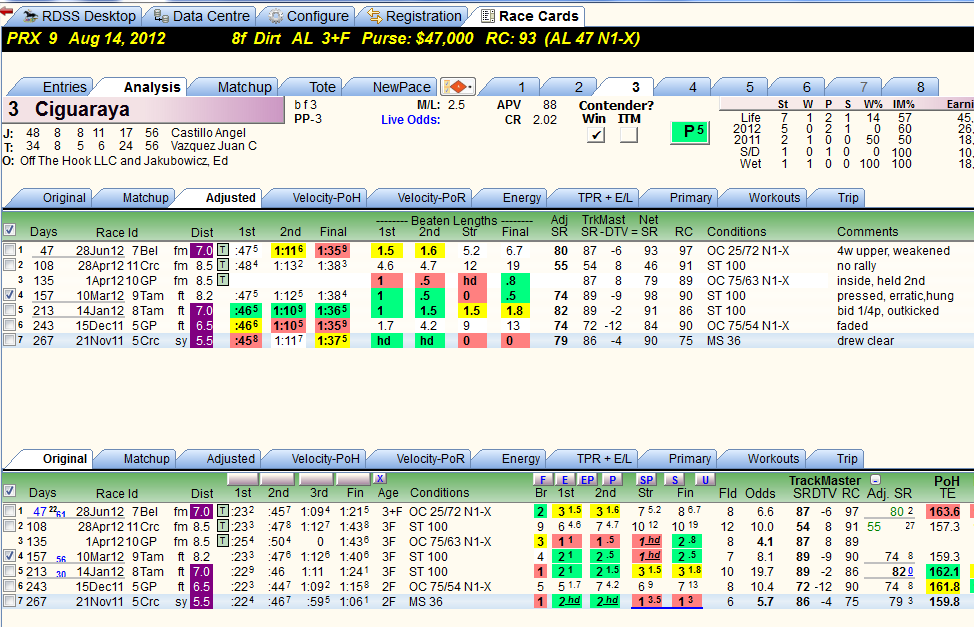This screenshot has height=627, width=974.
Task: Click the turf T icon on lower Original row 28Apr12
Action: tap(223, 526)
